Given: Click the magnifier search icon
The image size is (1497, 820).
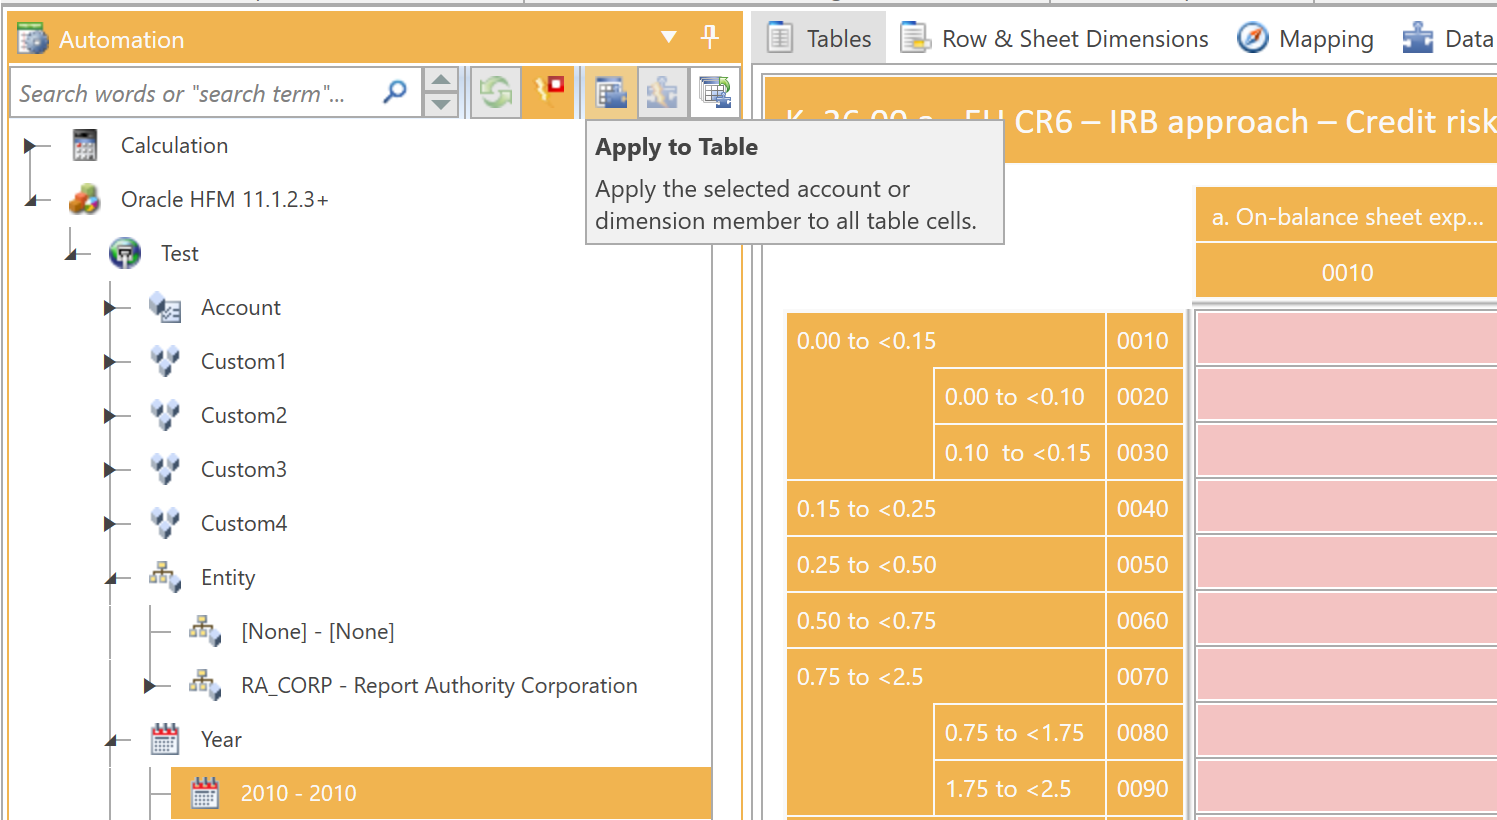Looking at the screenshot, I should point(395,93).
